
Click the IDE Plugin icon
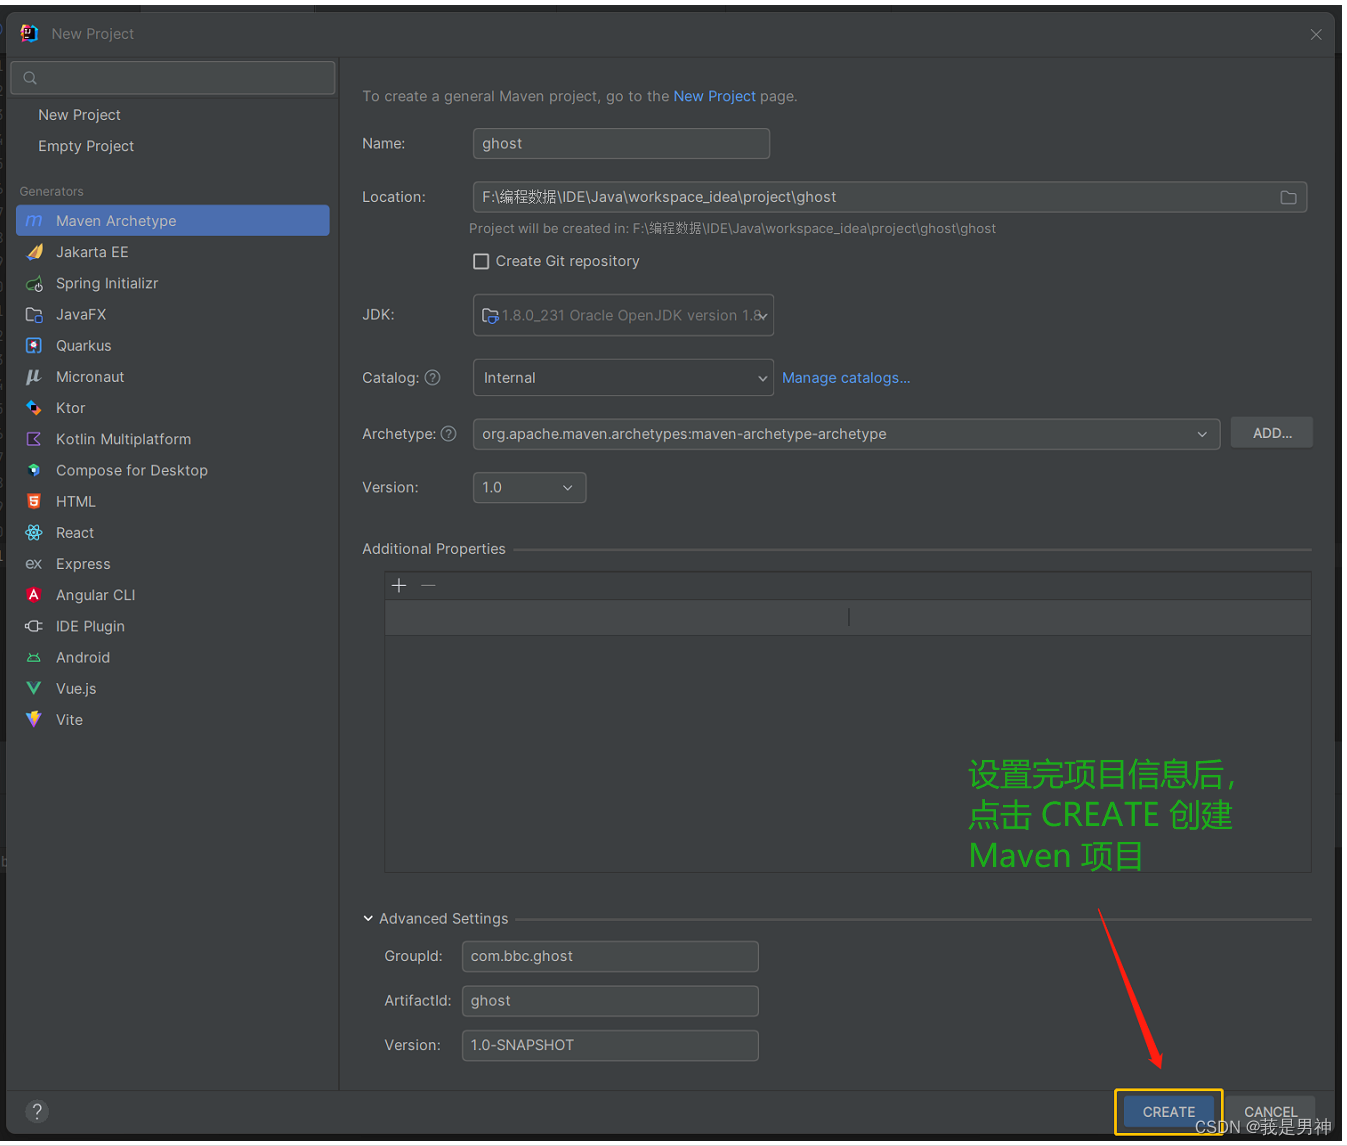[34, 626]
